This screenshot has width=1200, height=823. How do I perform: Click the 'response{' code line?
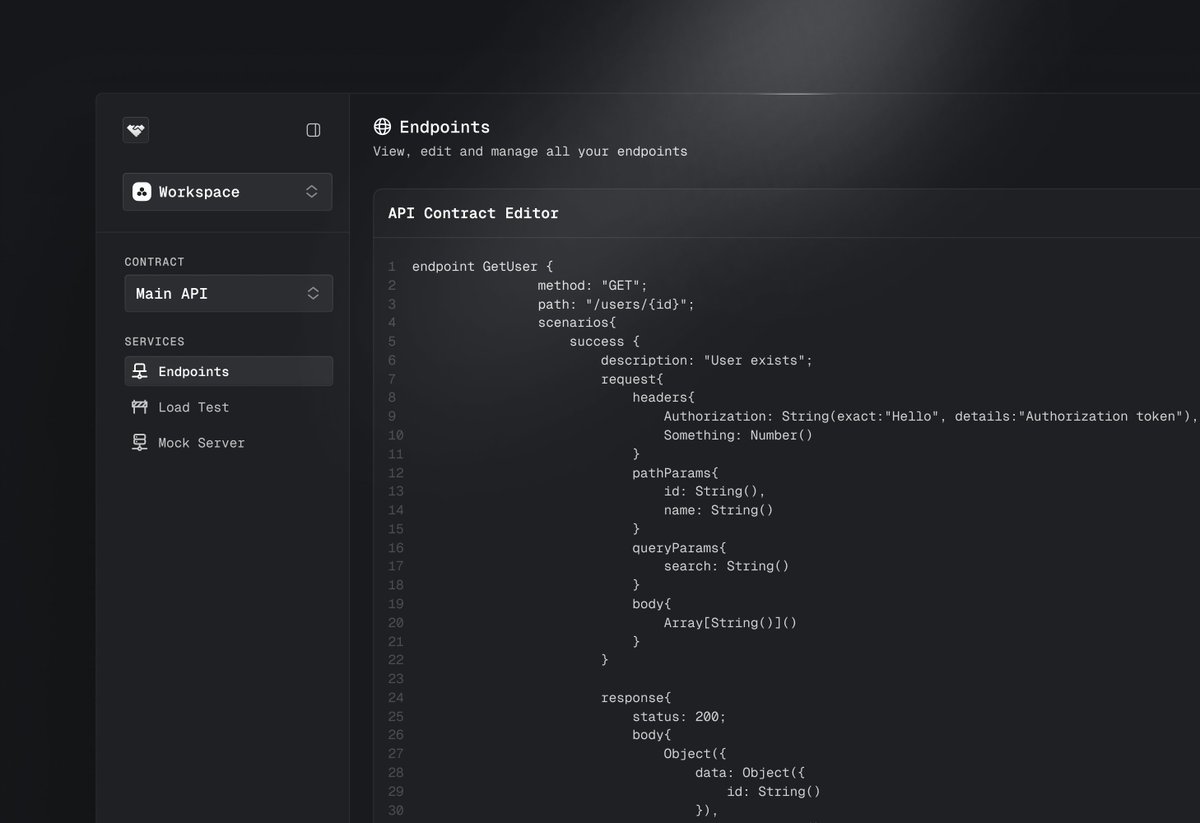(x=636, y=698)
